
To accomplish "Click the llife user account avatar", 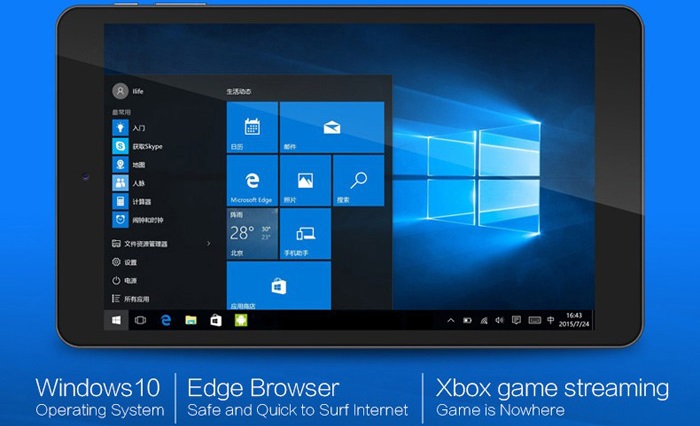I will [120, 91].
